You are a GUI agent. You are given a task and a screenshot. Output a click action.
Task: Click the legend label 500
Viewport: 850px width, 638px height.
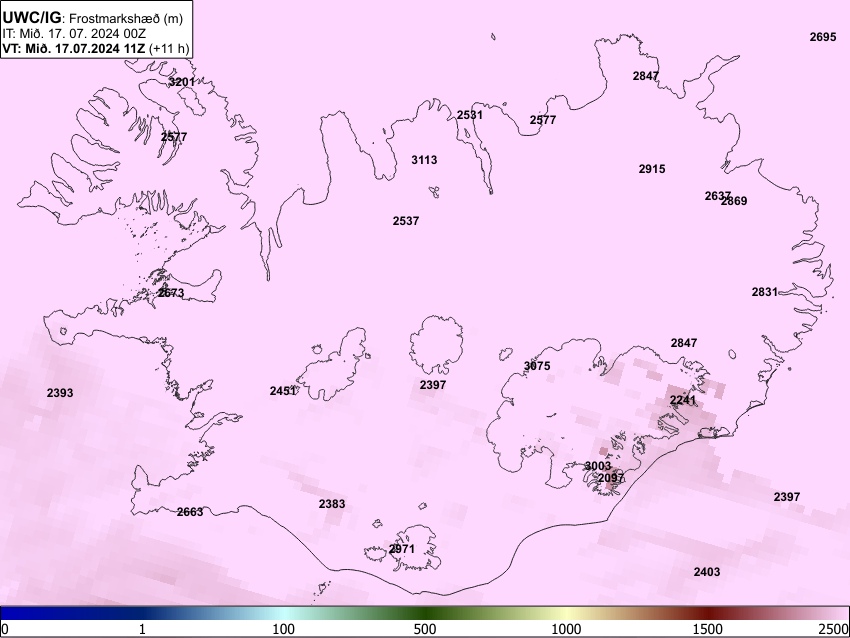[425, 629]
